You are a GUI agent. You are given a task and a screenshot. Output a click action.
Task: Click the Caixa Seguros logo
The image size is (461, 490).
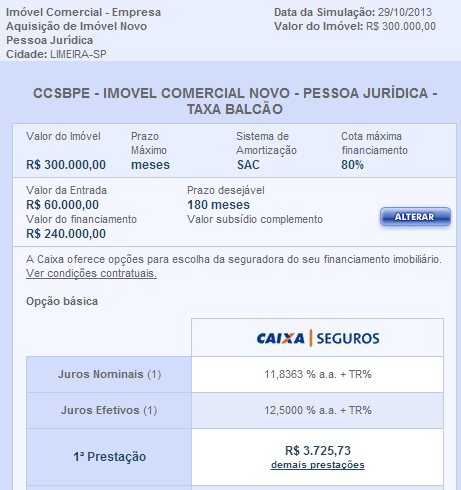[x=318, y=338]
